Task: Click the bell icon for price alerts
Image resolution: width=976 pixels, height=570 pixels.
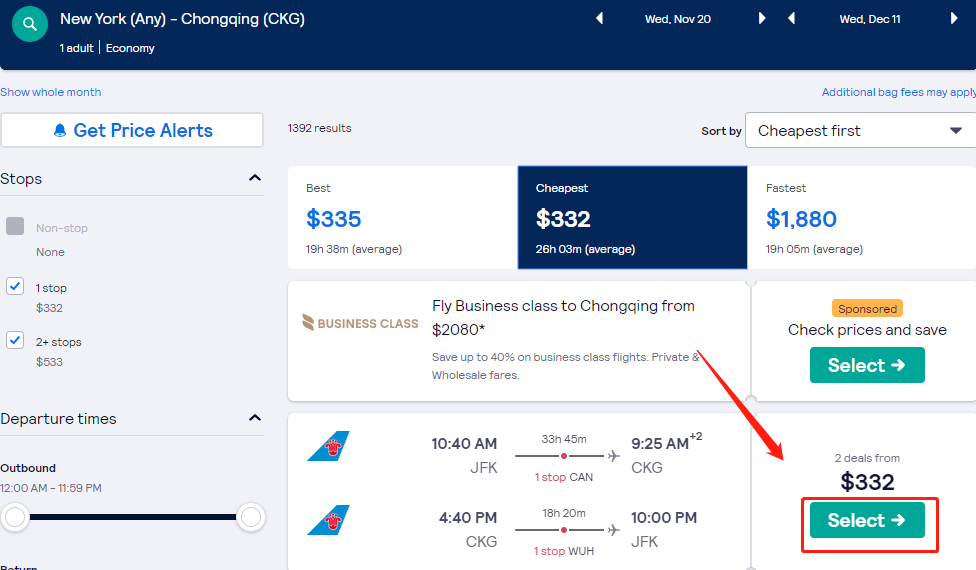Action: point(60,130)
